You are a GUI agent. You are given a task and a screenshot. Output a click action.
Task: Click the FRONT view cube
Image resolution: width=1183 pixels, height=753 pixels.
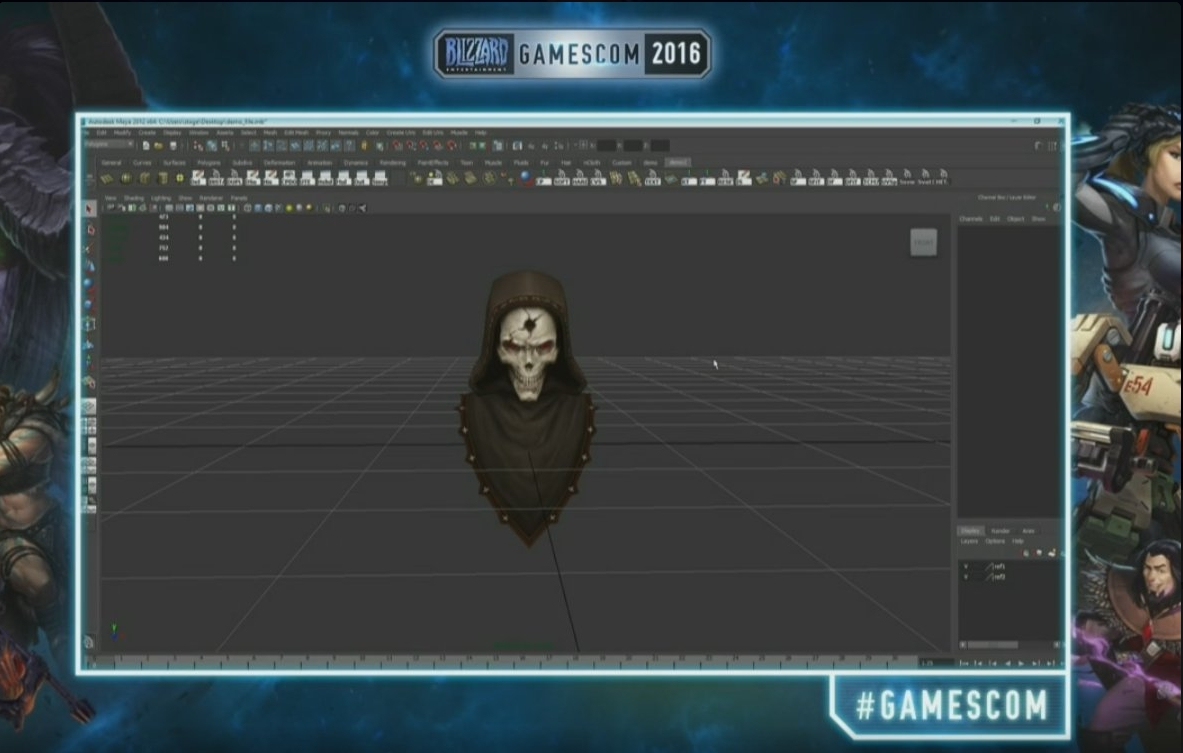tap(923, 242)
